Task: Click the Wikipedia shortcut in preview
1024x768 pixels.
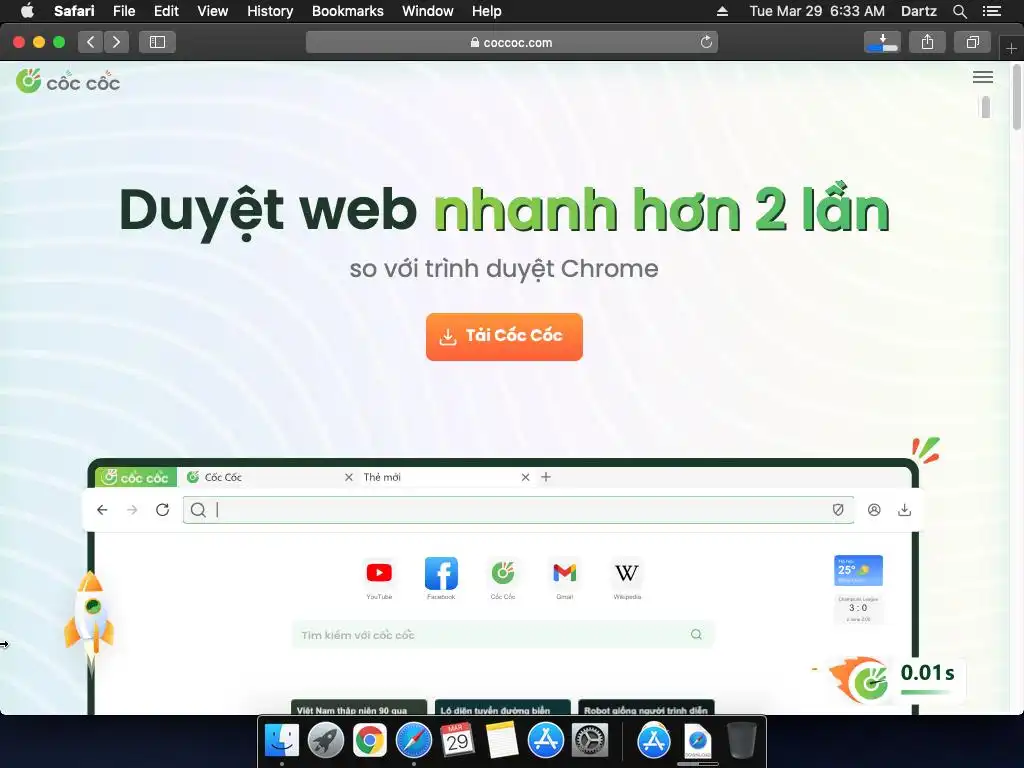Action: (x=627, y=579)
